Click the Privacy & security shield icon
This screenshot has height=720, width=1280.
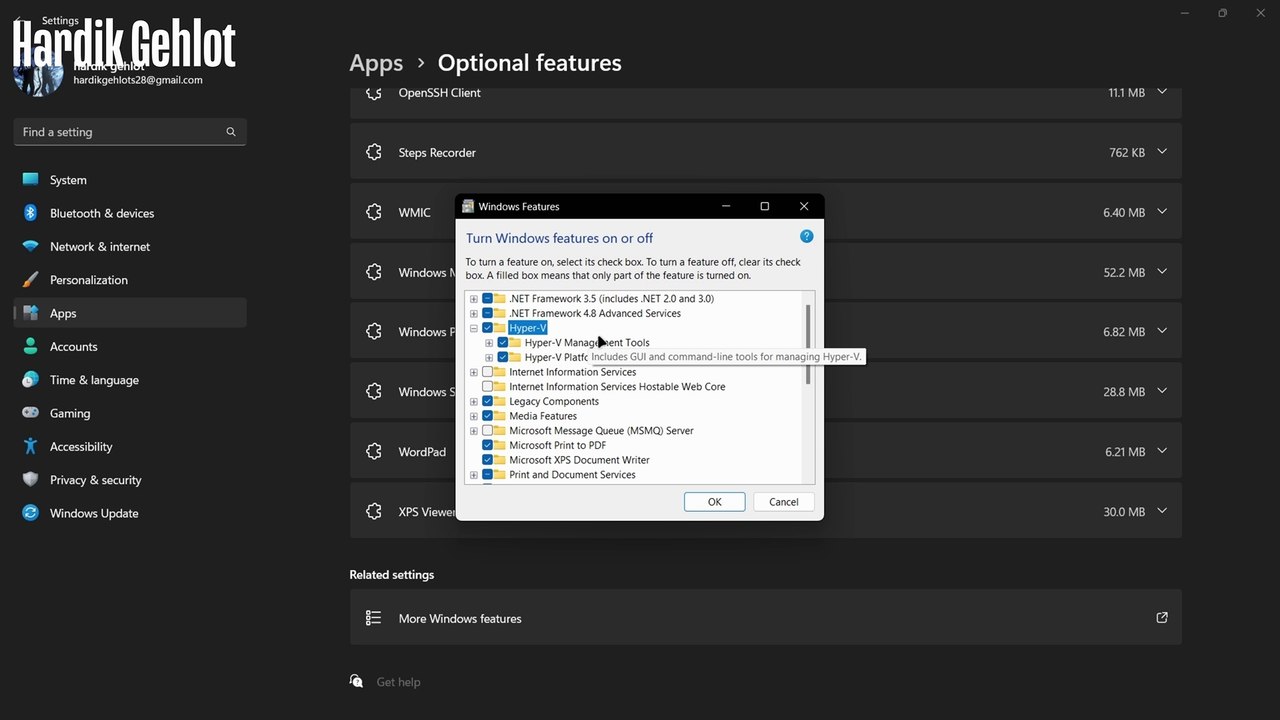point(30,480)
